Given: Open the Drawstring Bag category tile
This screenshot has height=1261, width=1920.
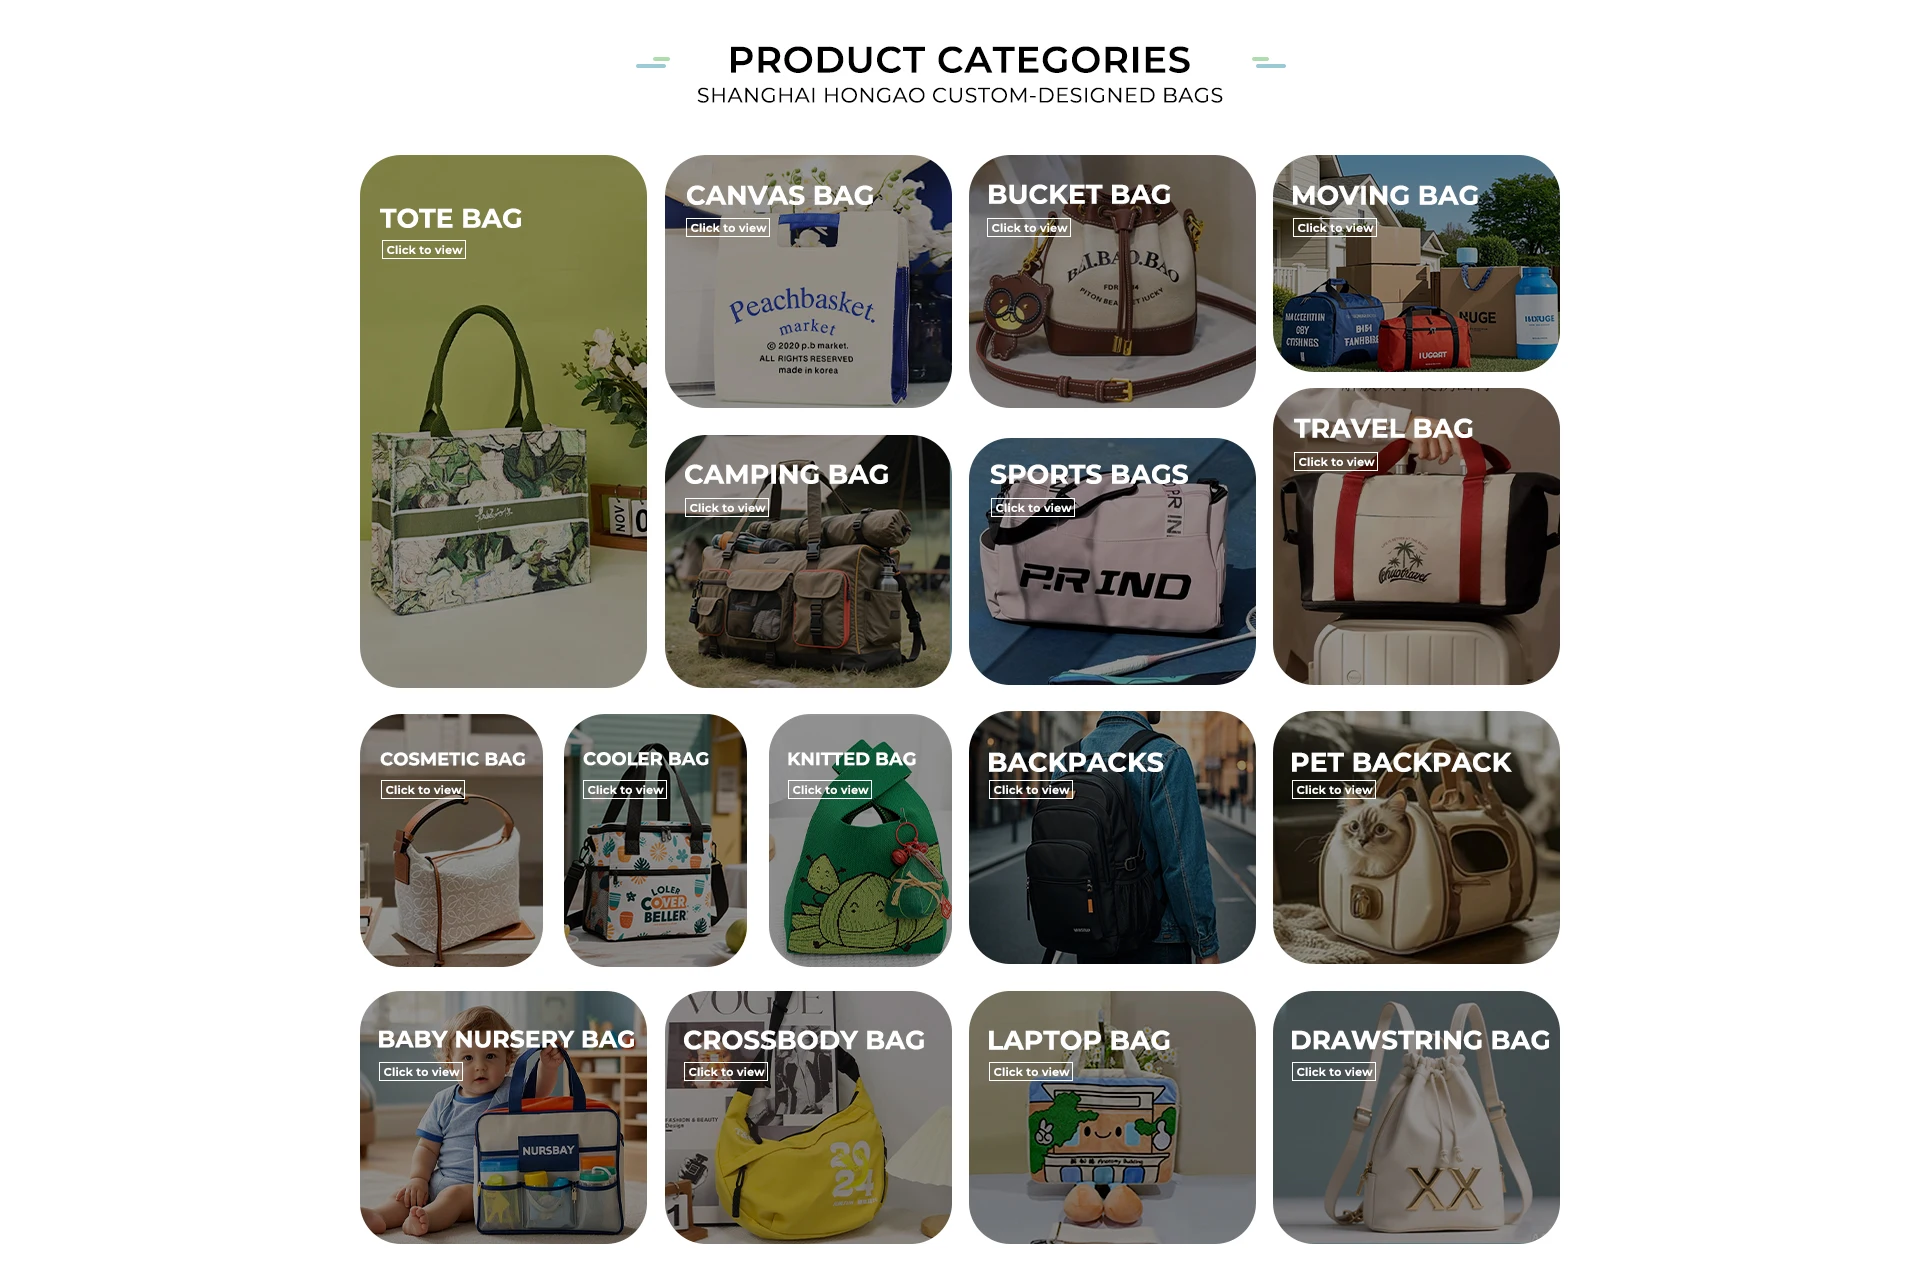Looking at the screenshot, I should (1416, 1117).
